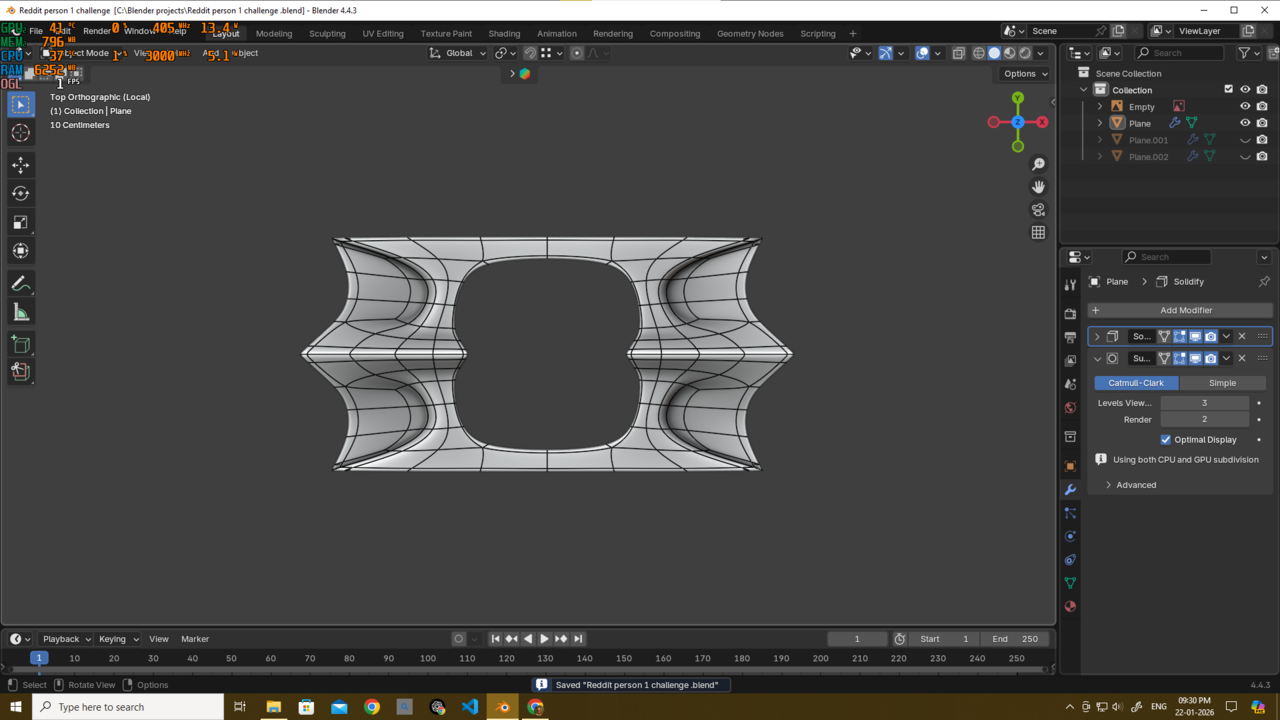The width and height of the screenshot is (1280, 720).
Task: Open the Global transform orientation dropdown
Action: 459,53
